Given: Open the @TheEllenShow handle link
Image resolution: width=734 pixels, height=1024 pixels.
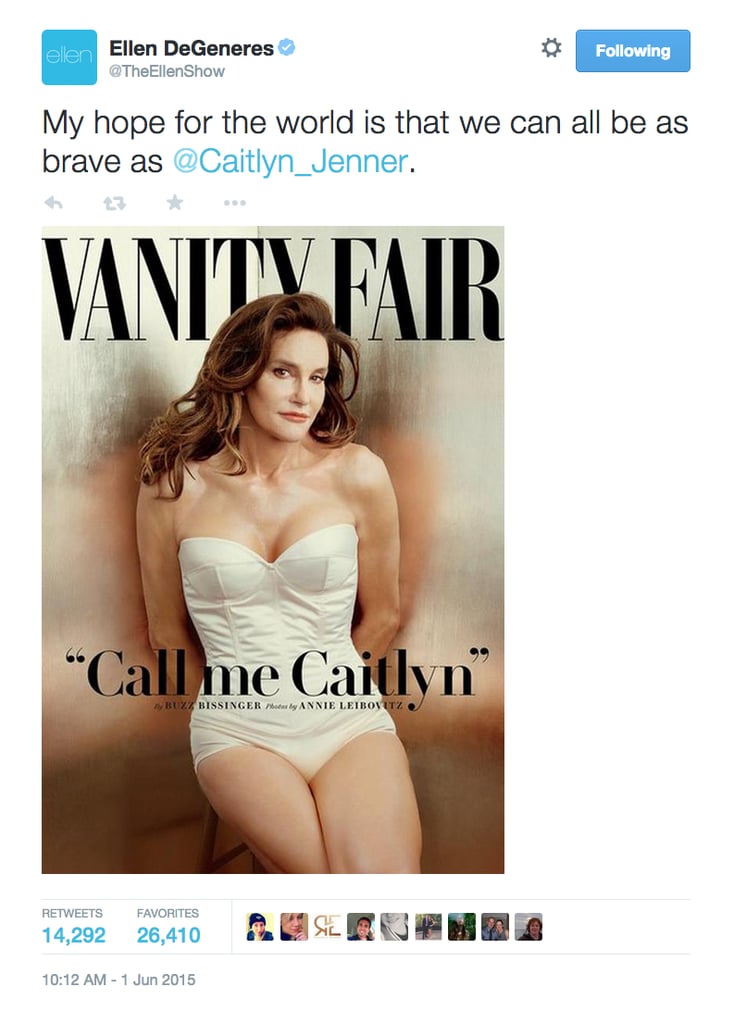Looking at the screenshot, I should (167, 71).
